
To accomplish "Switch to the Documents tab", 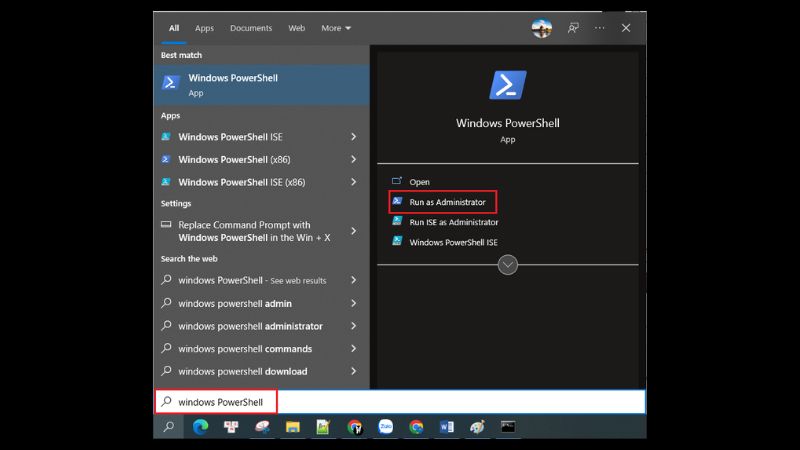I will pos(250,28).
